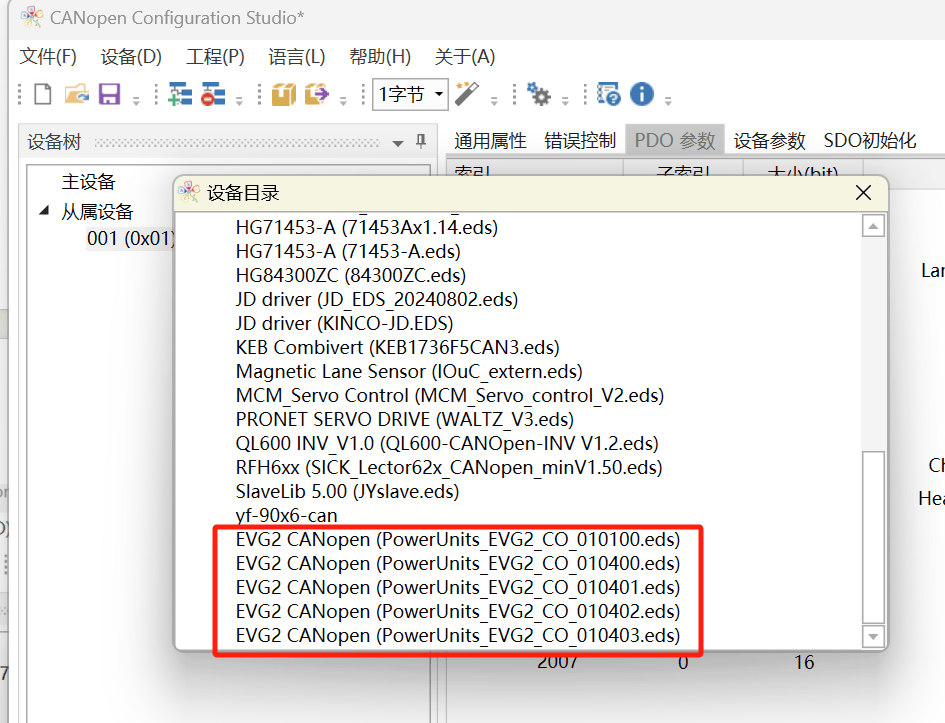Click the blue info circle icon
This screenshot has height=723, width=945.
pos(642,94)
